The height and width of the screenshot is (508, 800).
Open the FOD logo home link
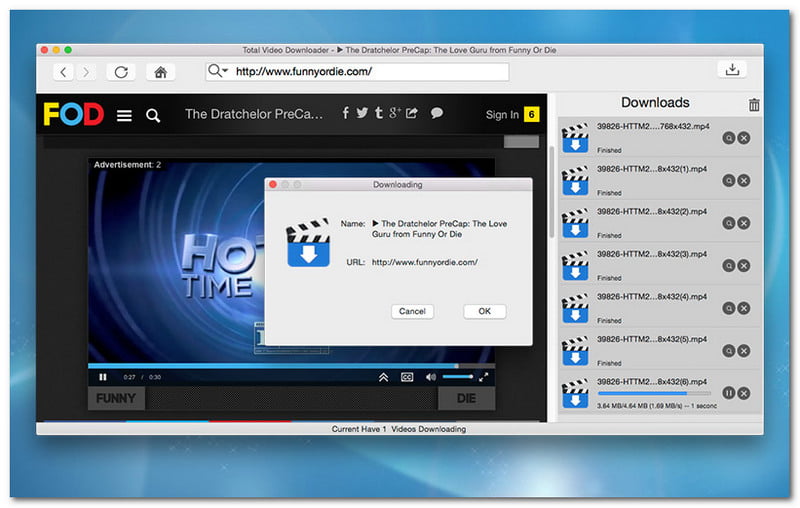(x=73, y=114)
